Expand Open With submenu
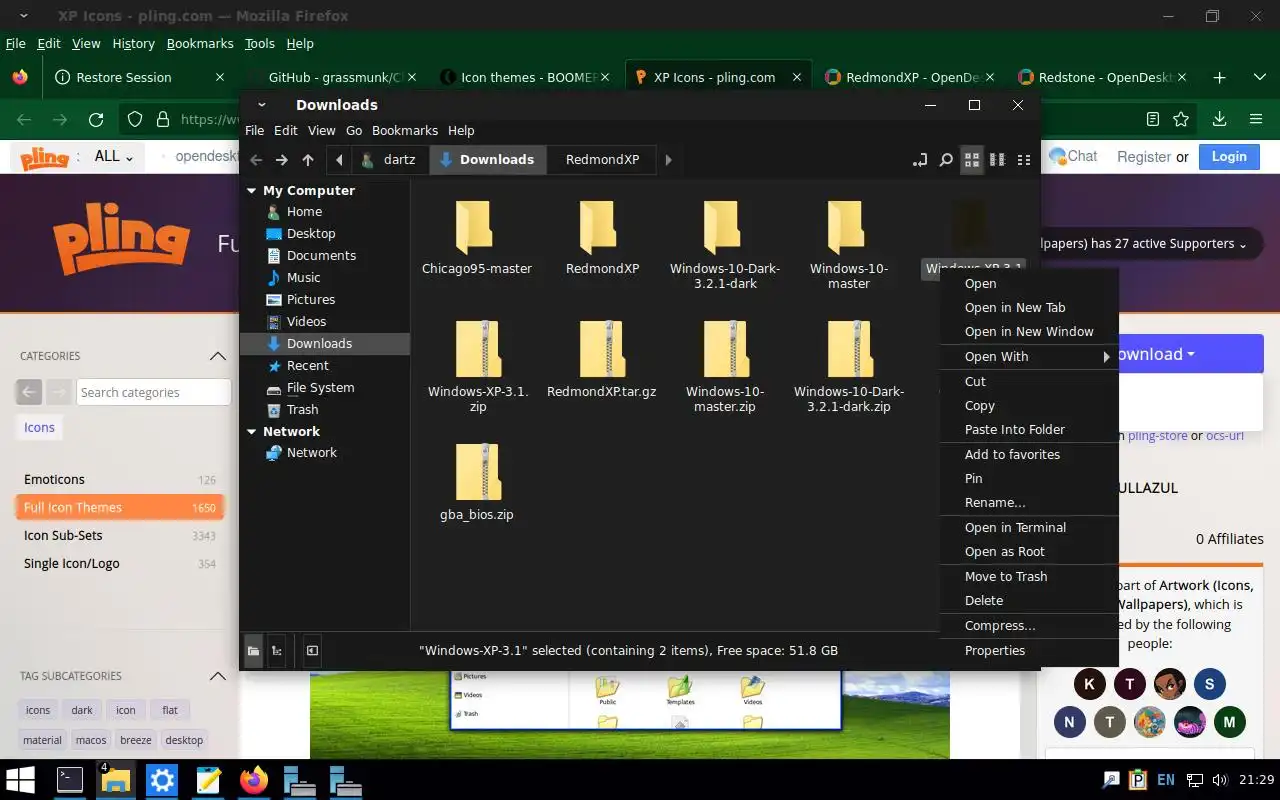 (x=1029, y=356)
